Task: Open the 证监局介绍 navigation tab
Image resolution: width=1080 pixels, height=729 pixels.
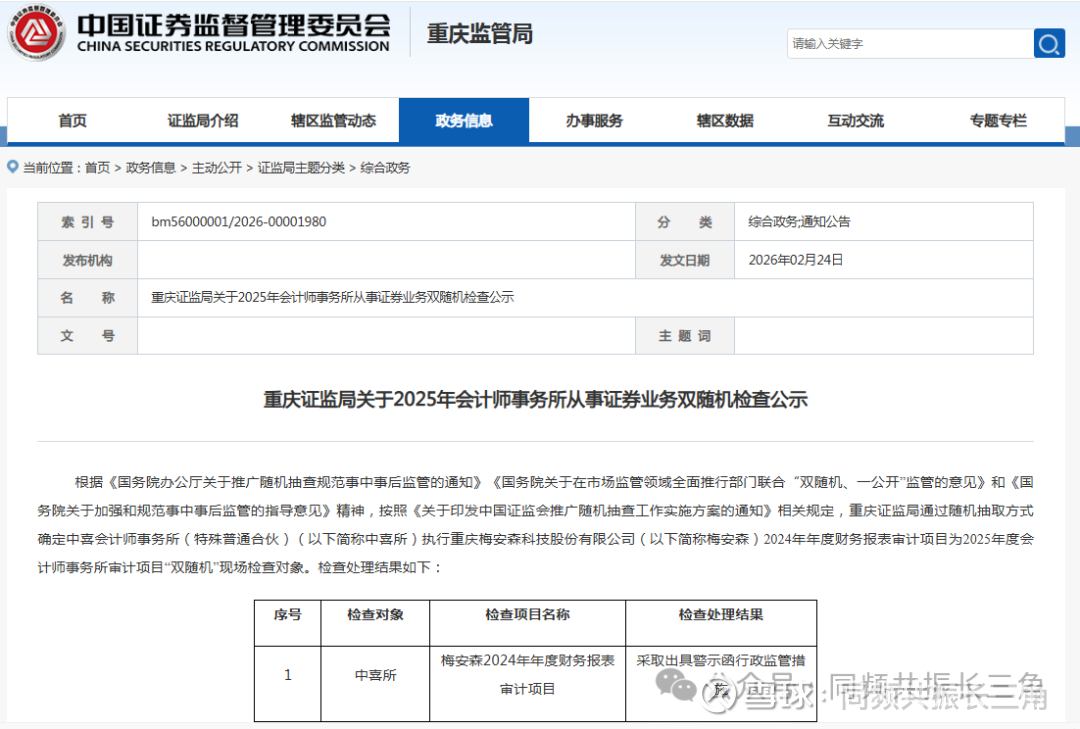Action: [x=203, y=121]
